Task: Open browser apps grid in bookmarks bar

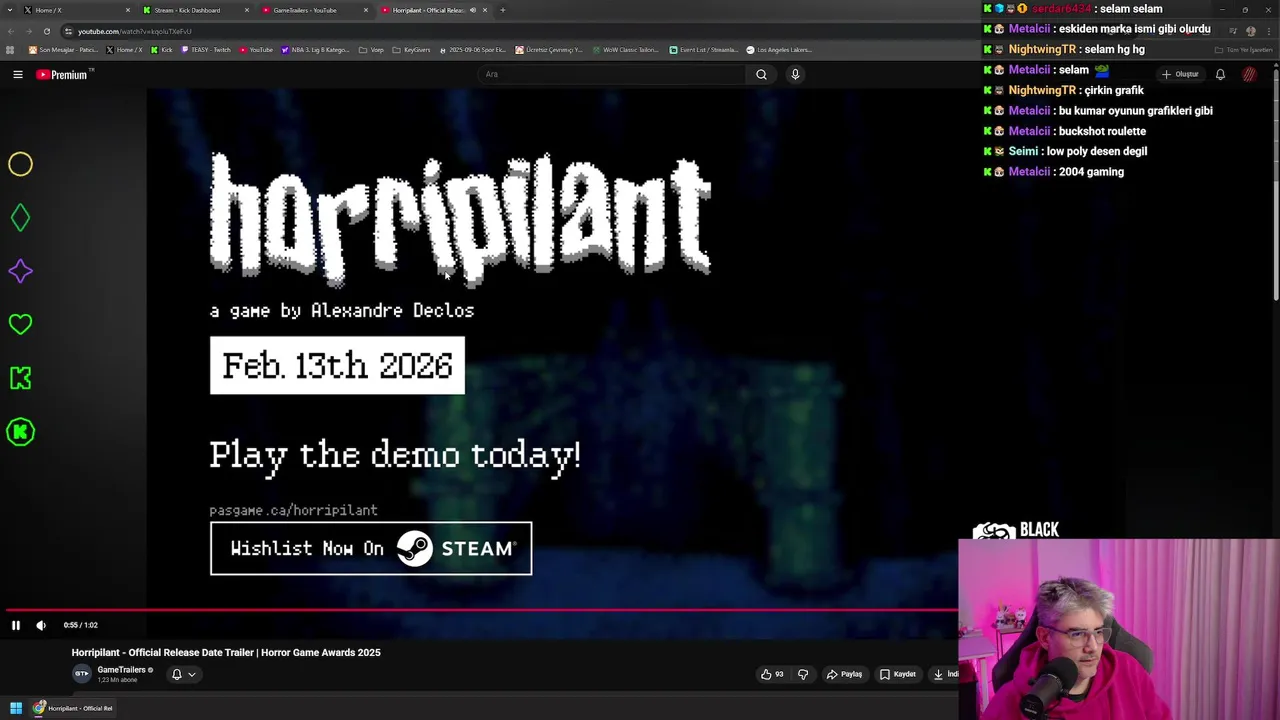Action: [10, 50]
